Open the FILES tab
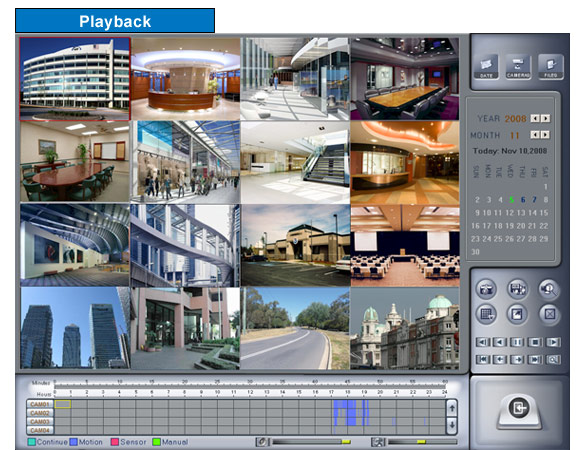The width and height of the screenshot is (585, 450). coord(551,66)
